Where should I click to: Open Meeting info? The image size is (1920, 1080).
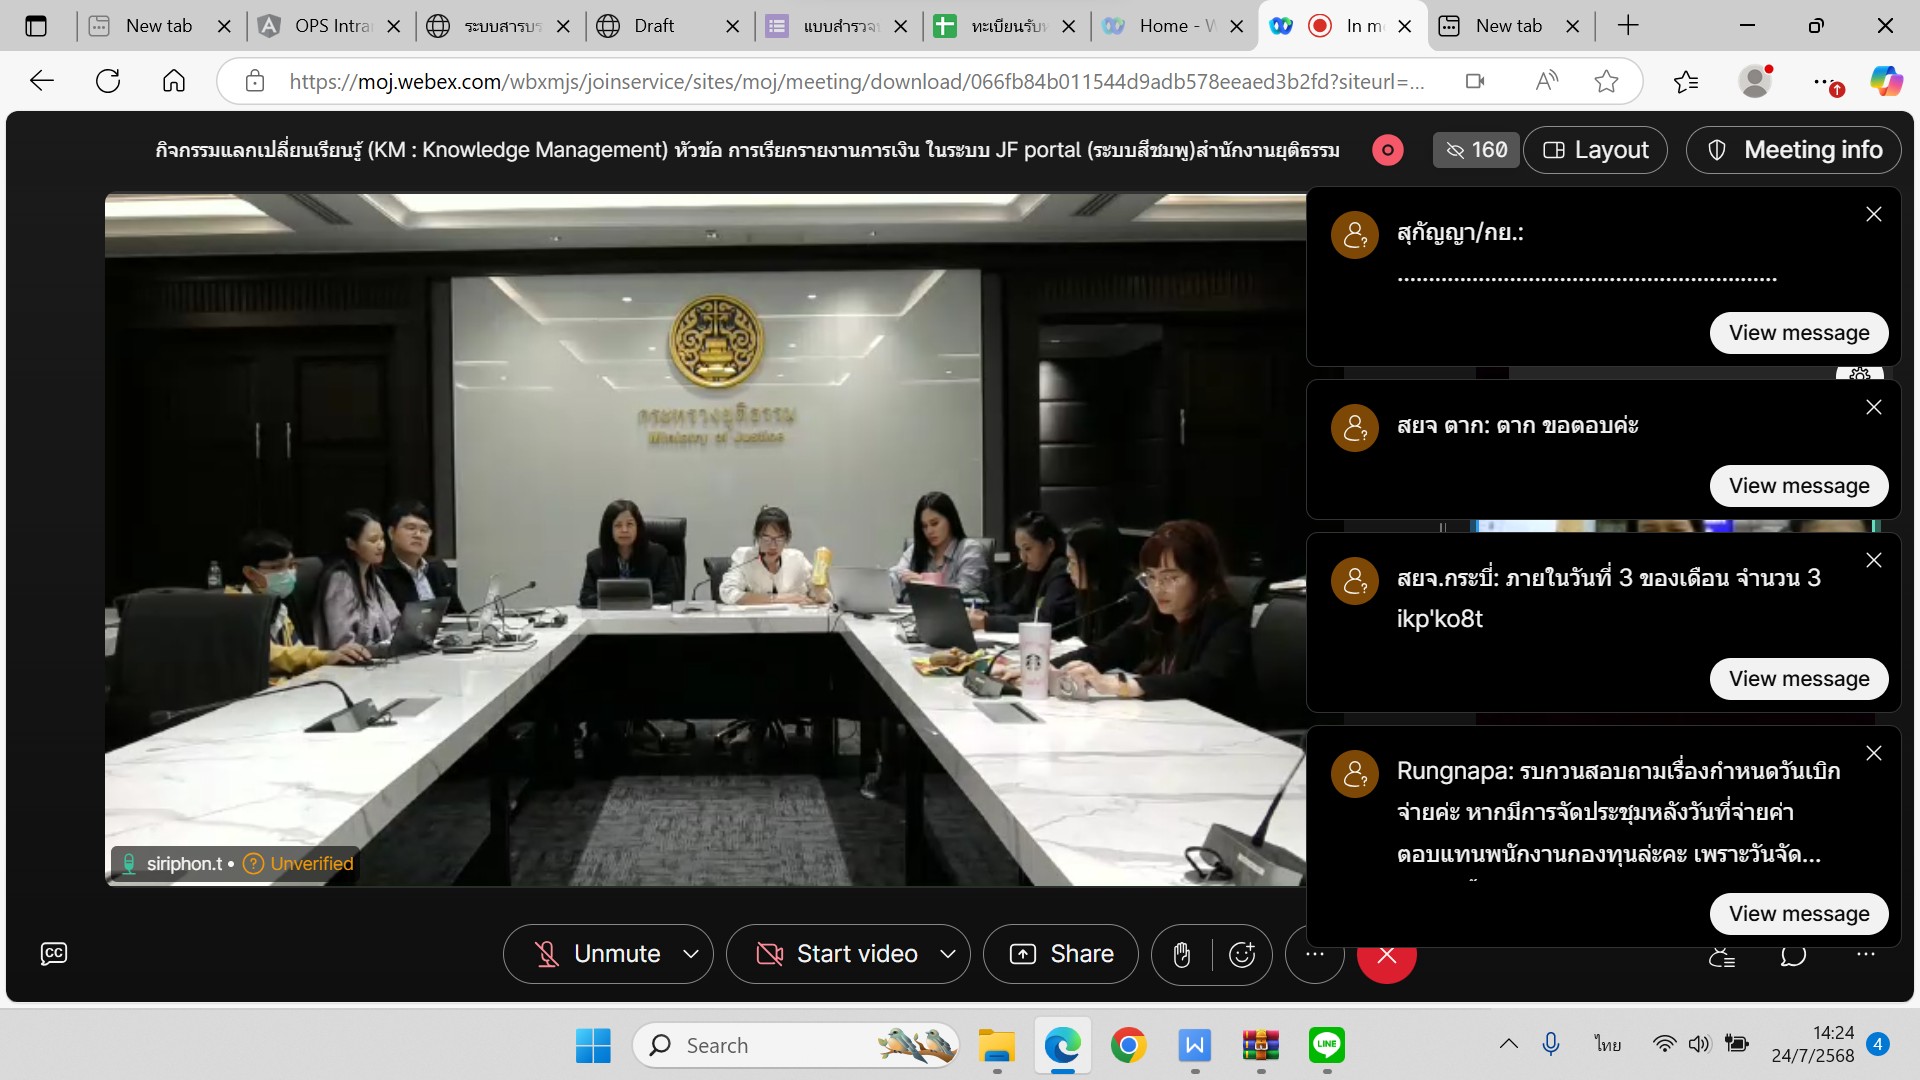(1793, 150)
